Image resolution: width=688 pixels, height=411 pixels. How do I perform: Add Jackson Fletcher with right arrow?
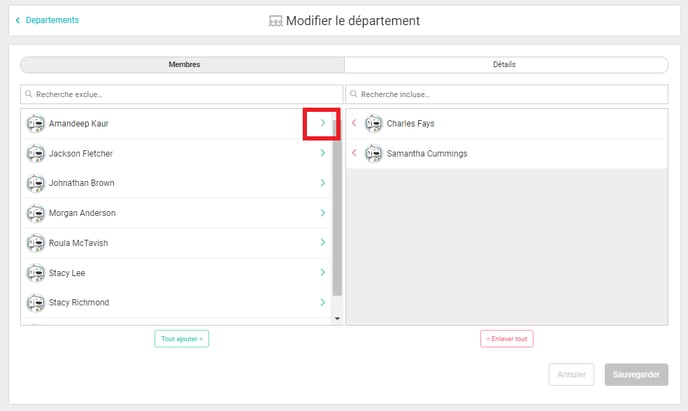pos(322,153)
